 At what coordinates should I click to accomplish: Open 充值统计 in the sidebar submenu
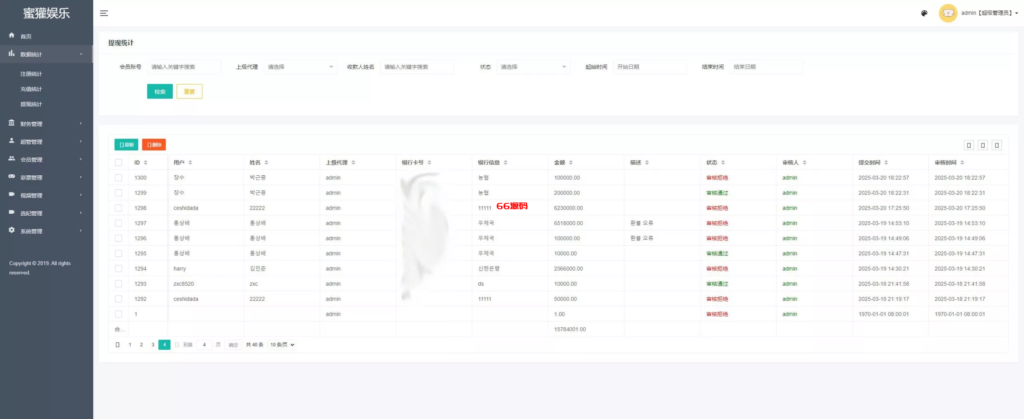[31, 89]
